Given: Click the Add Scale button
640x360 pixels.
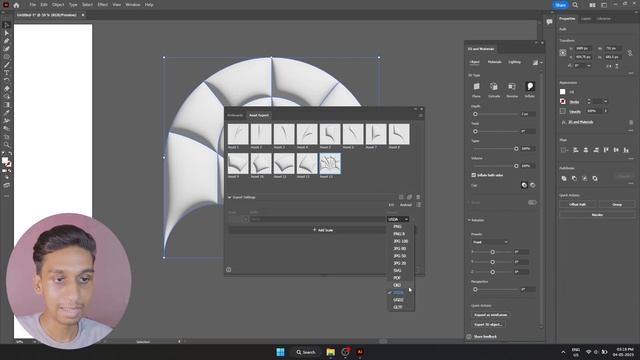Looking at the screenshot, I should point(323,230).
